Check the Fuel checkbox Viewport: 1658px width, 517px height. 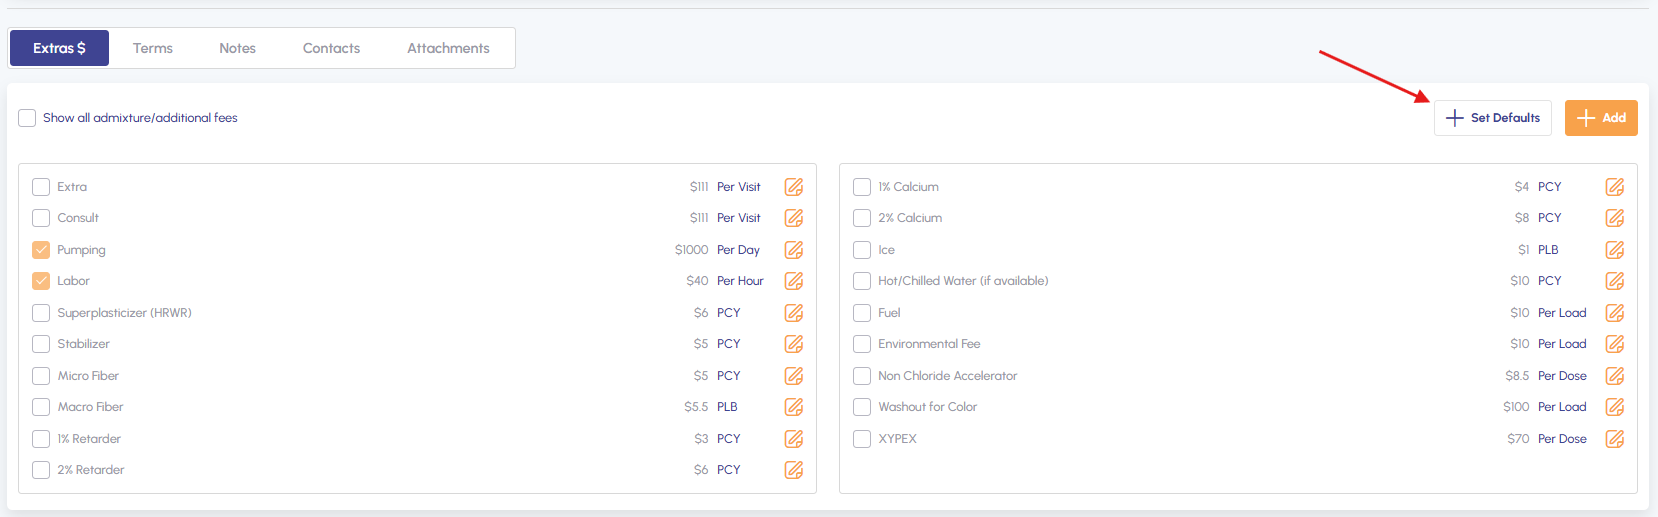(862, 313)
